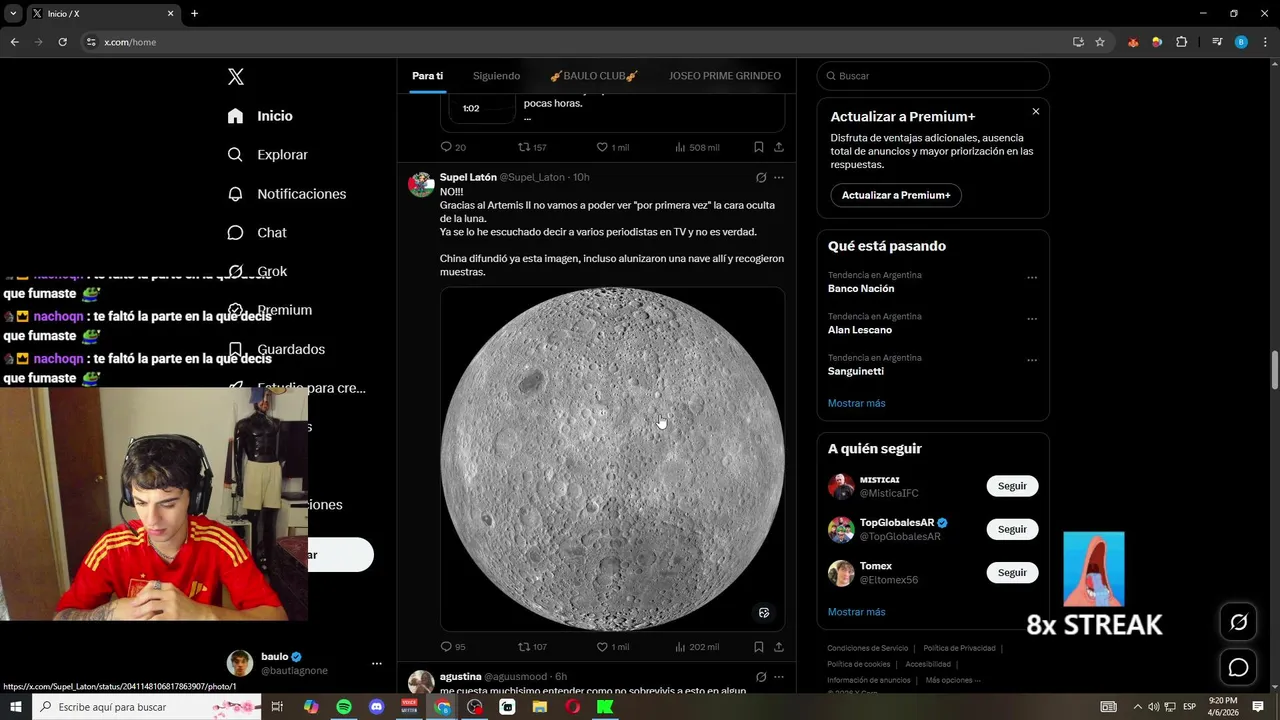Share the post with 508 mil views
1280x720 pixels.
(779, 147)
